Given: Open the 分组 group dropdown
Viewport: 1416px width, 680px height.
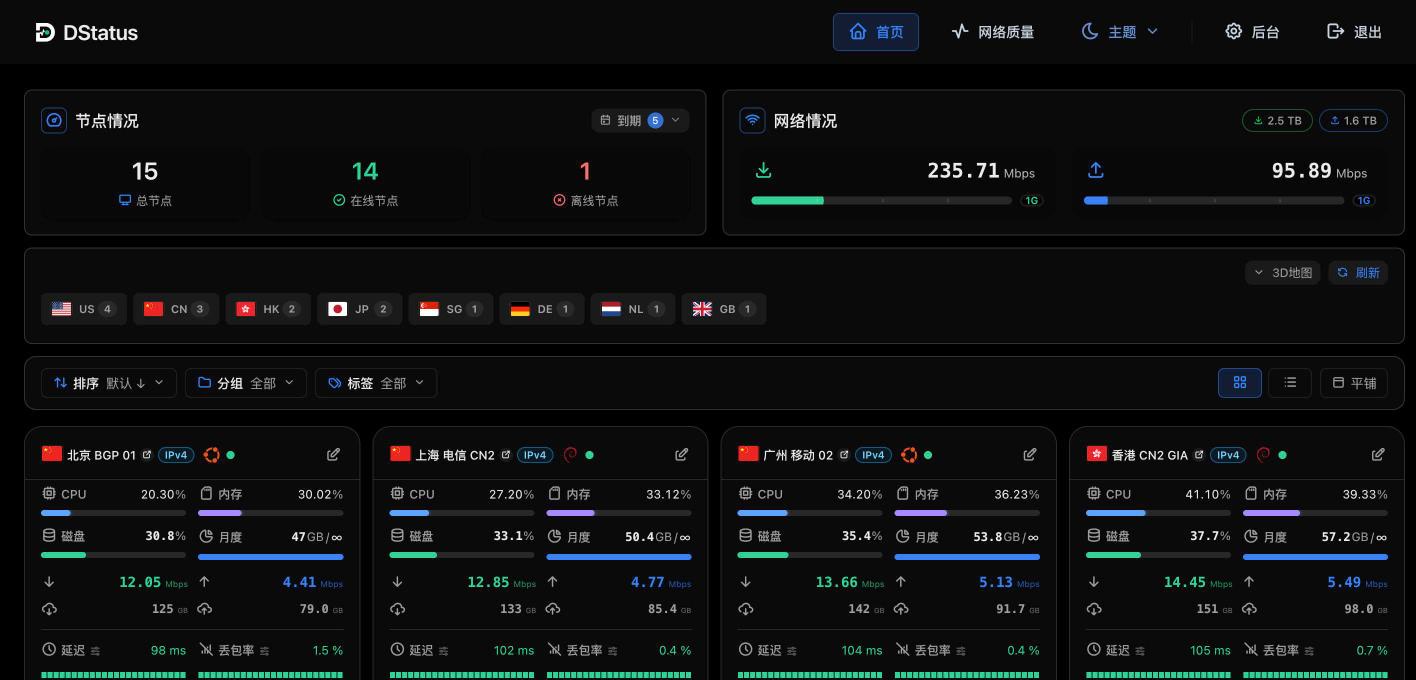Looking at the screenshot, I should [246, 383].
